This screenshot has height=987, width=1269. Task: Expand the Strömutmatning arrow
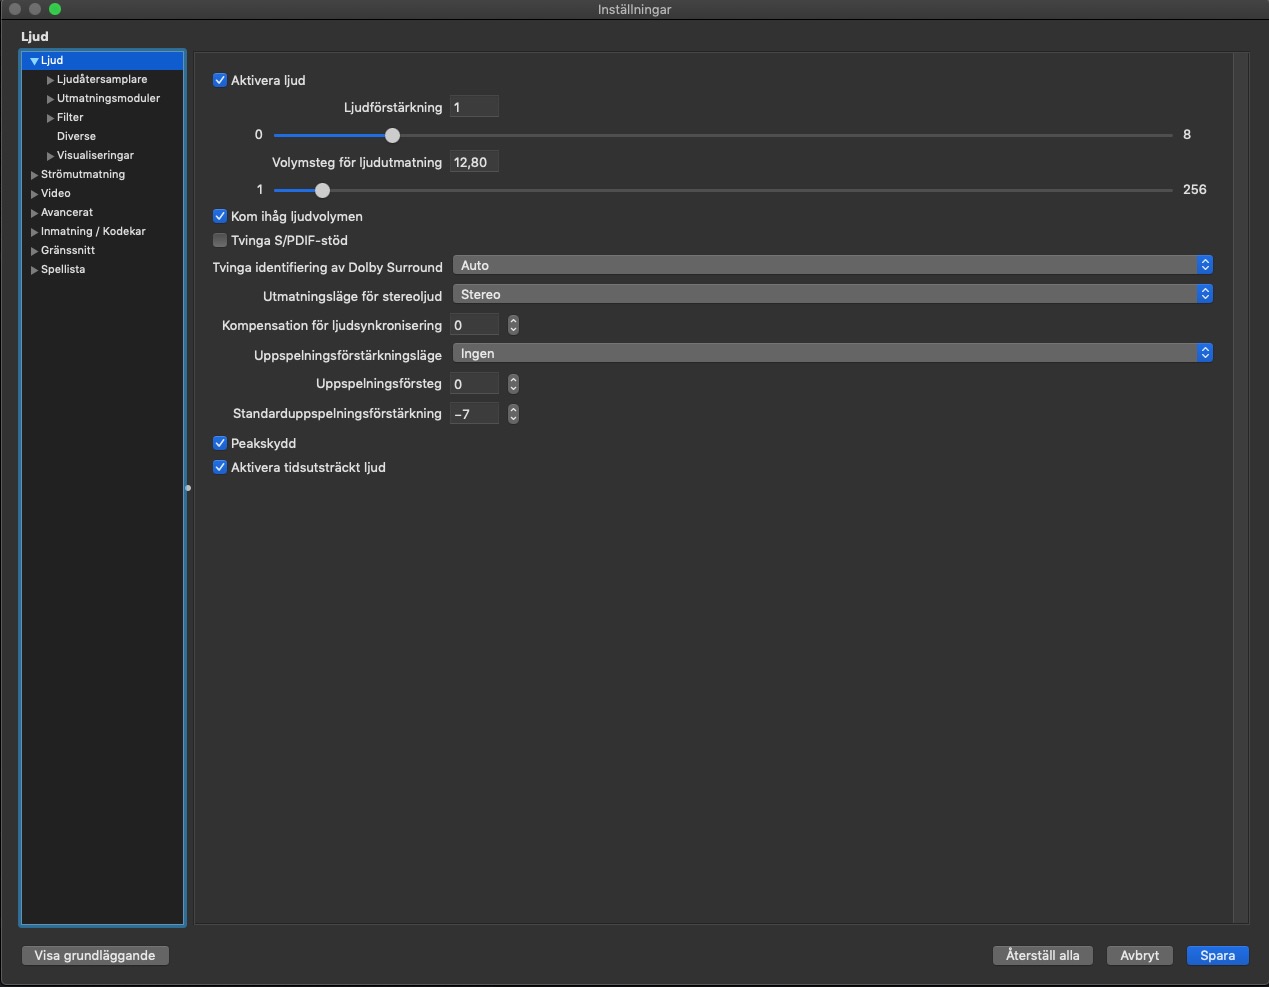[x=34, y=175]
